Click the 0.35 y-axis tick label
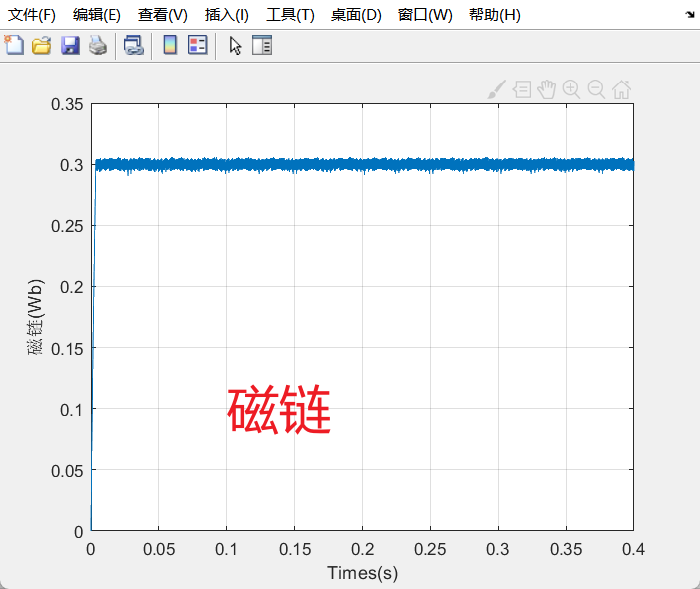Screen dimensions: 700x589 point(67,104)
